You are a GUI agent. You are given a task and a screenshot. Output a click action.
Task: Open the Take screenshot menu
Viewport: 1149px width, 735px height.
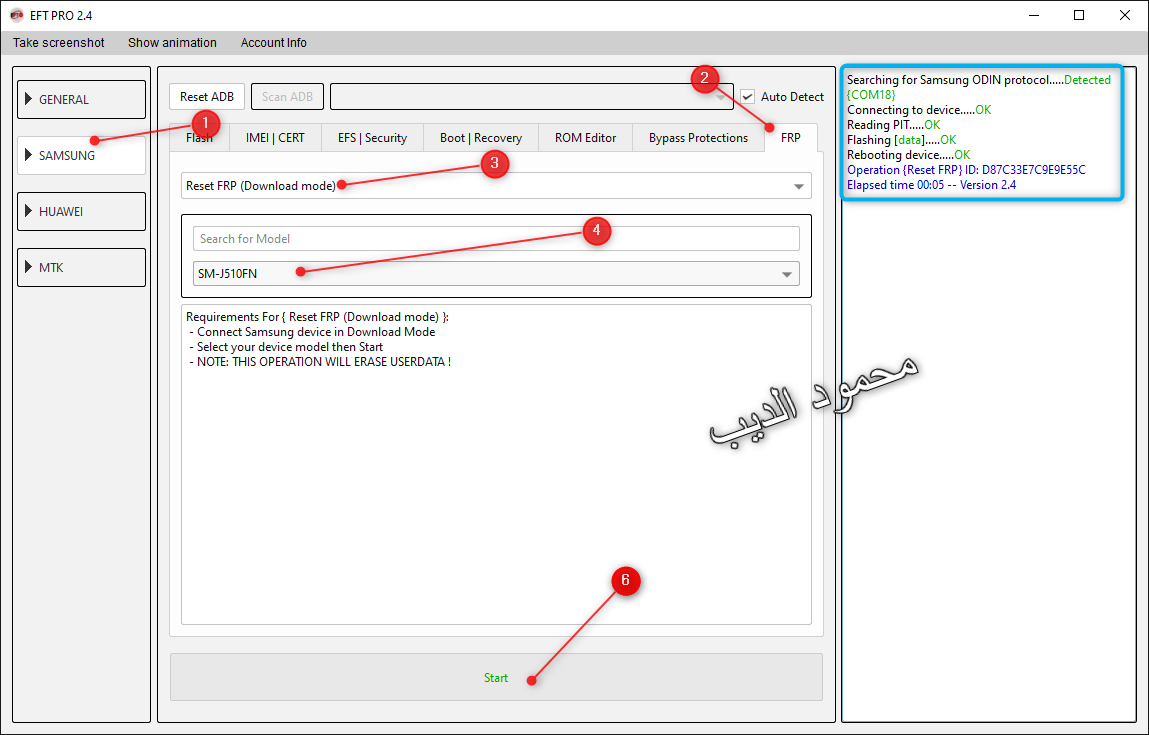pos(59,43)
